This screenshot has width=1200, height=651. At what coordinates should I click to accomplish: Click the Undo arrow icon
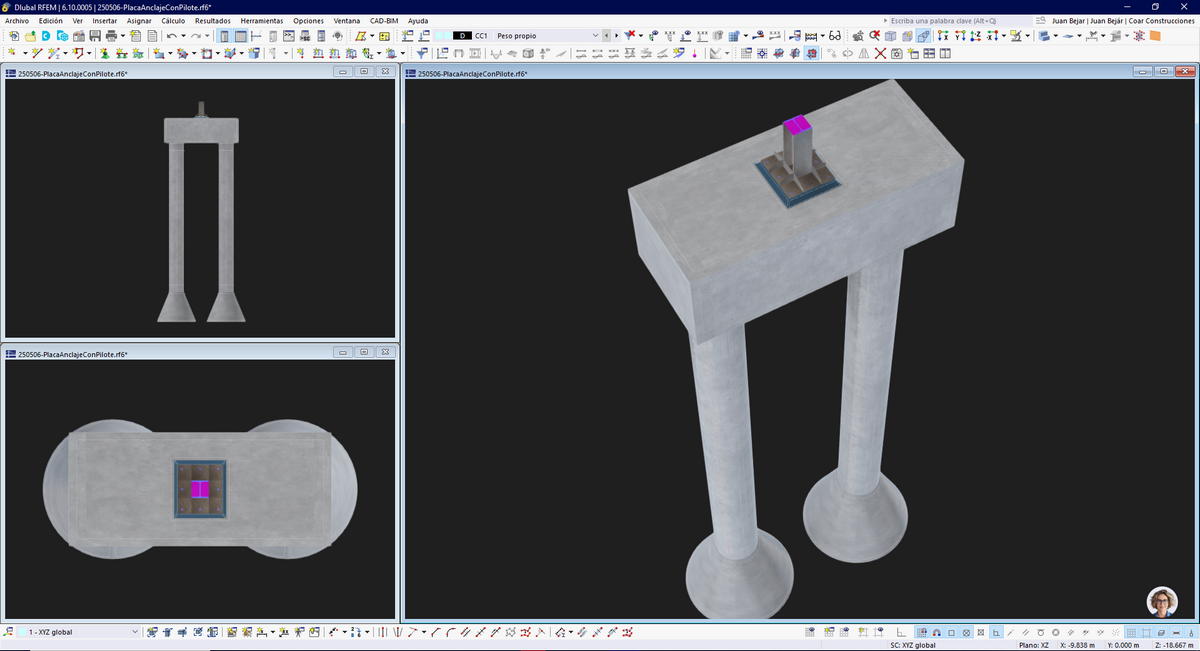172,36
